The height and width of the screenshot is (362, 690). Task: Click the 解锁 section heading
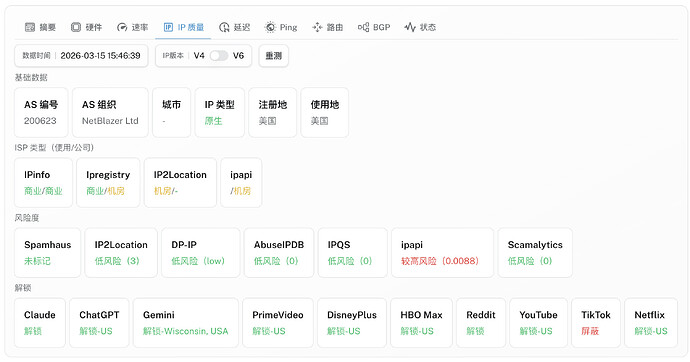coord(23,288)
